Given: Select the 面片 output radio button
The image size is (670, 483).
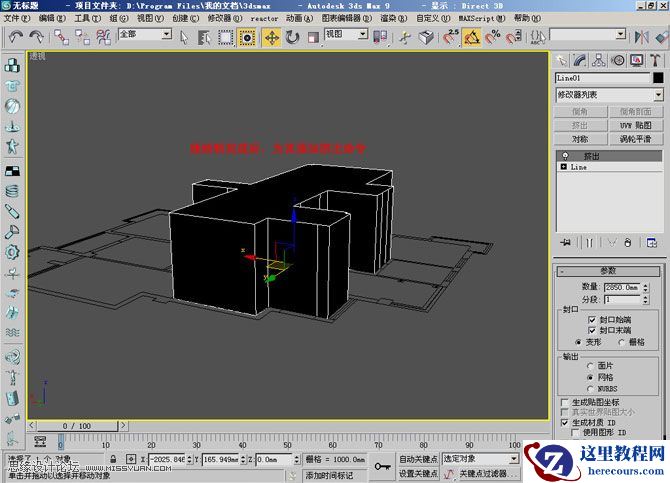Looking at the screenshot, I should coord(591,366).
